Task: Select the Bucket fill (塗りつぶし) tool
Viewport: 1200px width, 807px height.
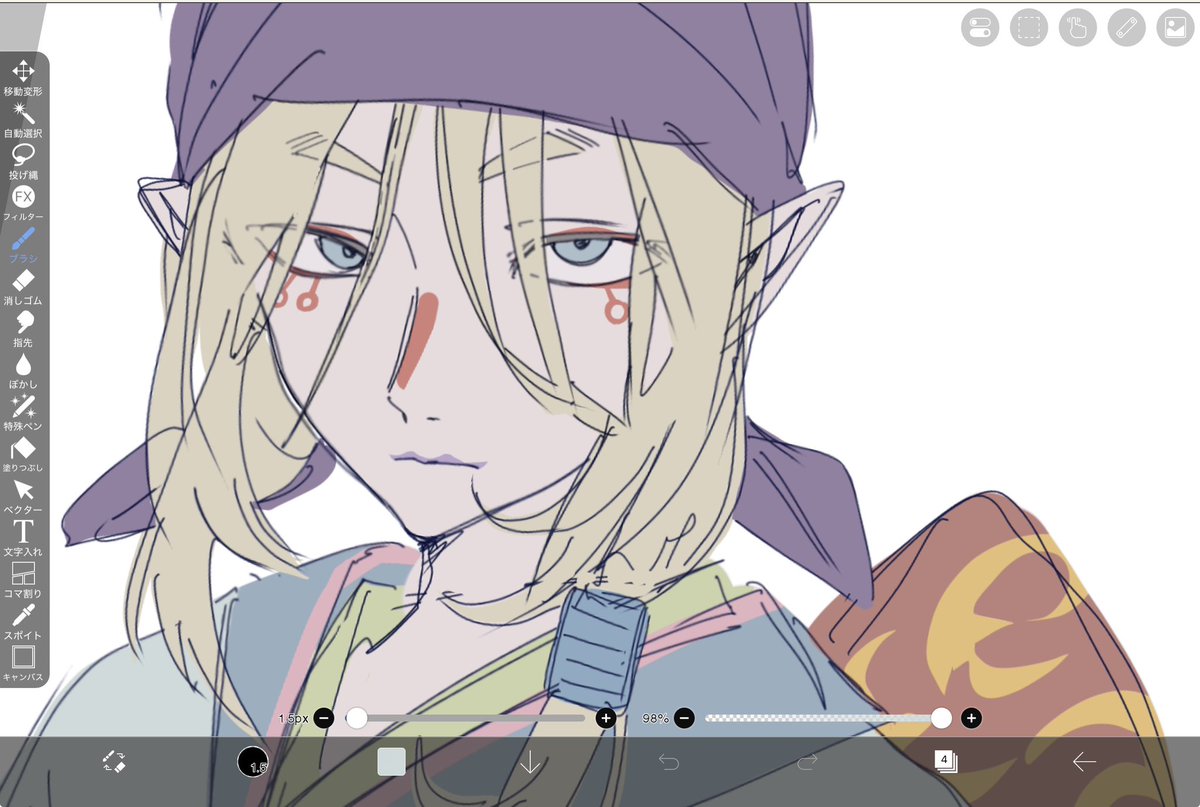Action: (x=24, y=455)
